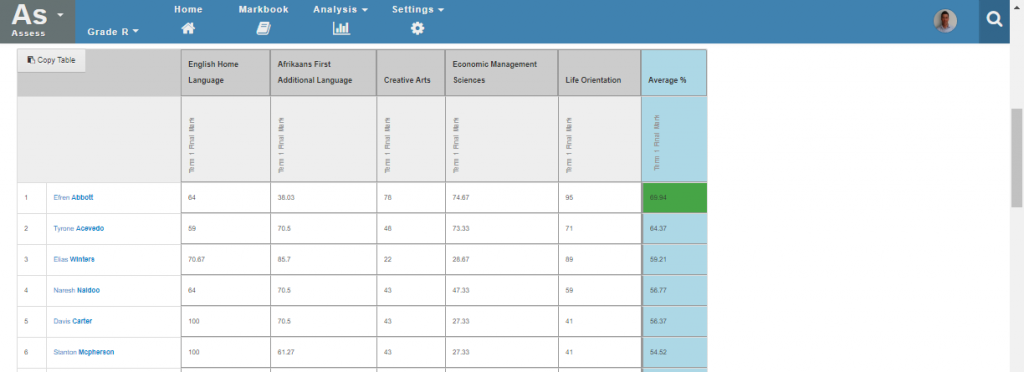Image resolution: width=1024 pixels, height=372 pixels.
Task: Click the Creative Arts column header
Action: pyautogui.click(x=411, y=72)
